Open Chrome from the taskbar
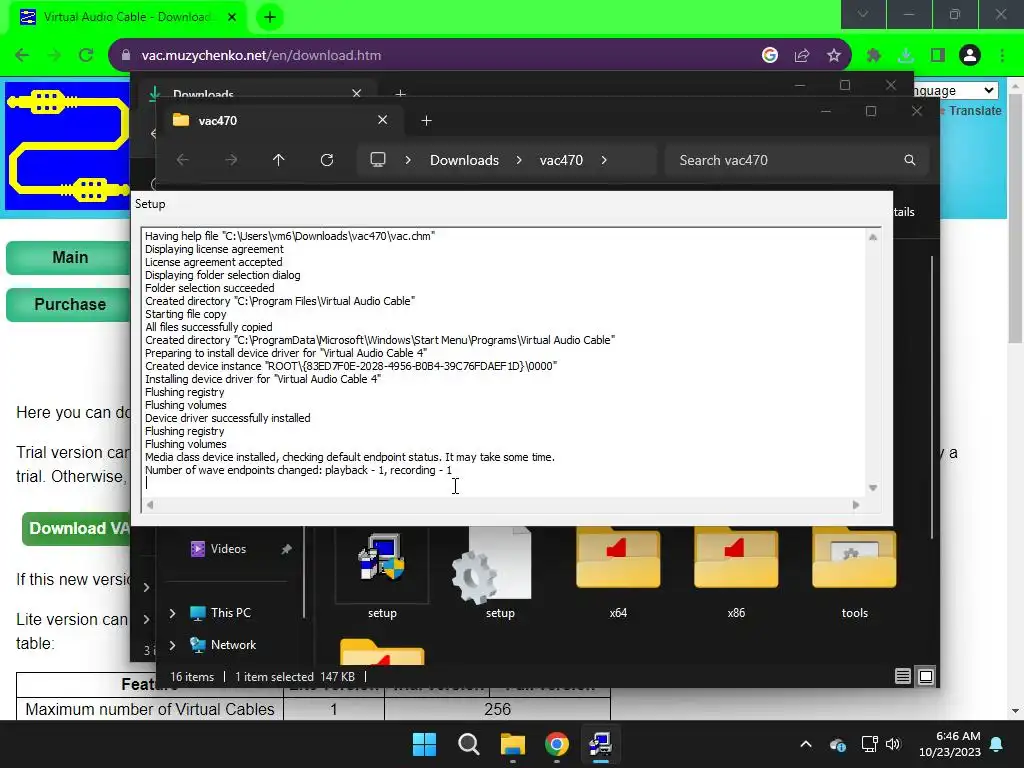 pos(556,744)
